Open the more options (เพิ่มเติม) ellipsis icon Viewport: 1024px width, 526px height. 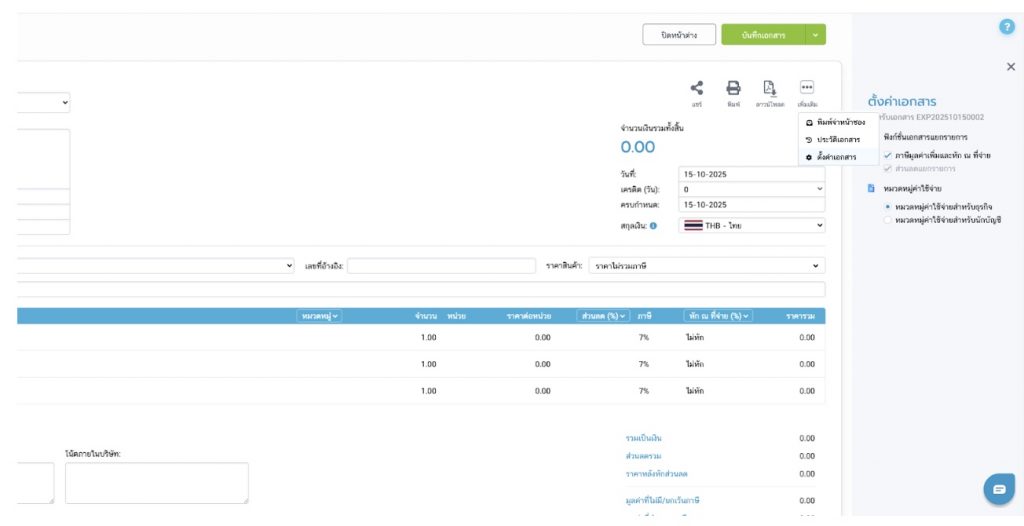click(807, 88)
